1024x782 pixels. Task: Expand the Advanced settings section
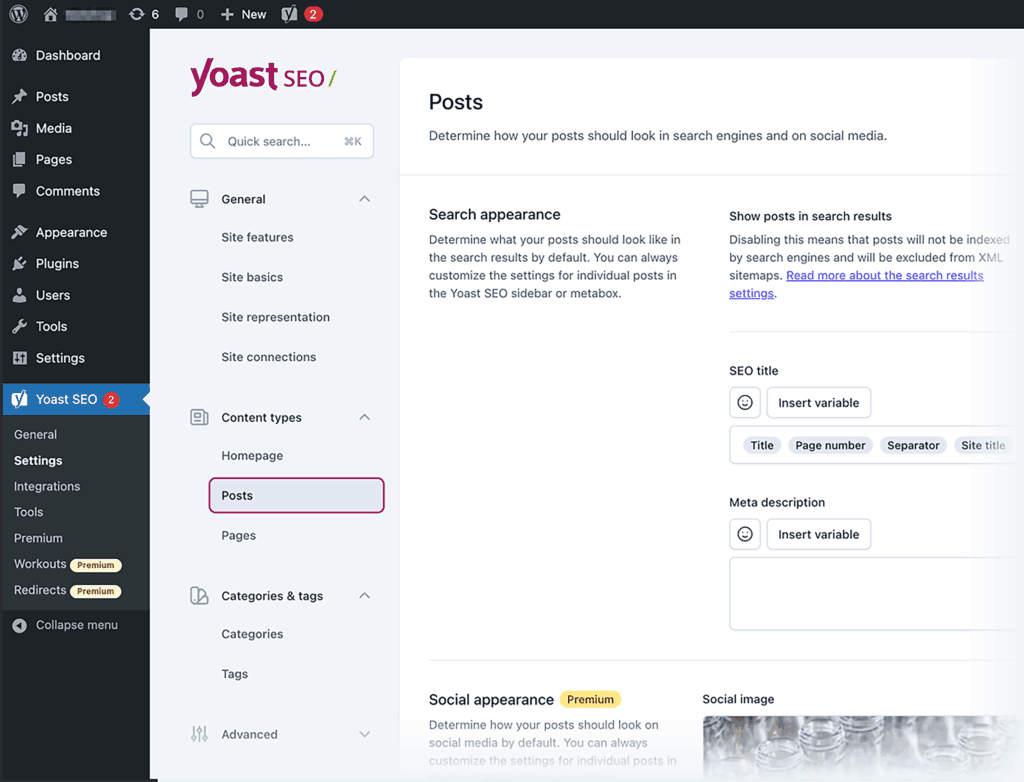click(364, 734)
